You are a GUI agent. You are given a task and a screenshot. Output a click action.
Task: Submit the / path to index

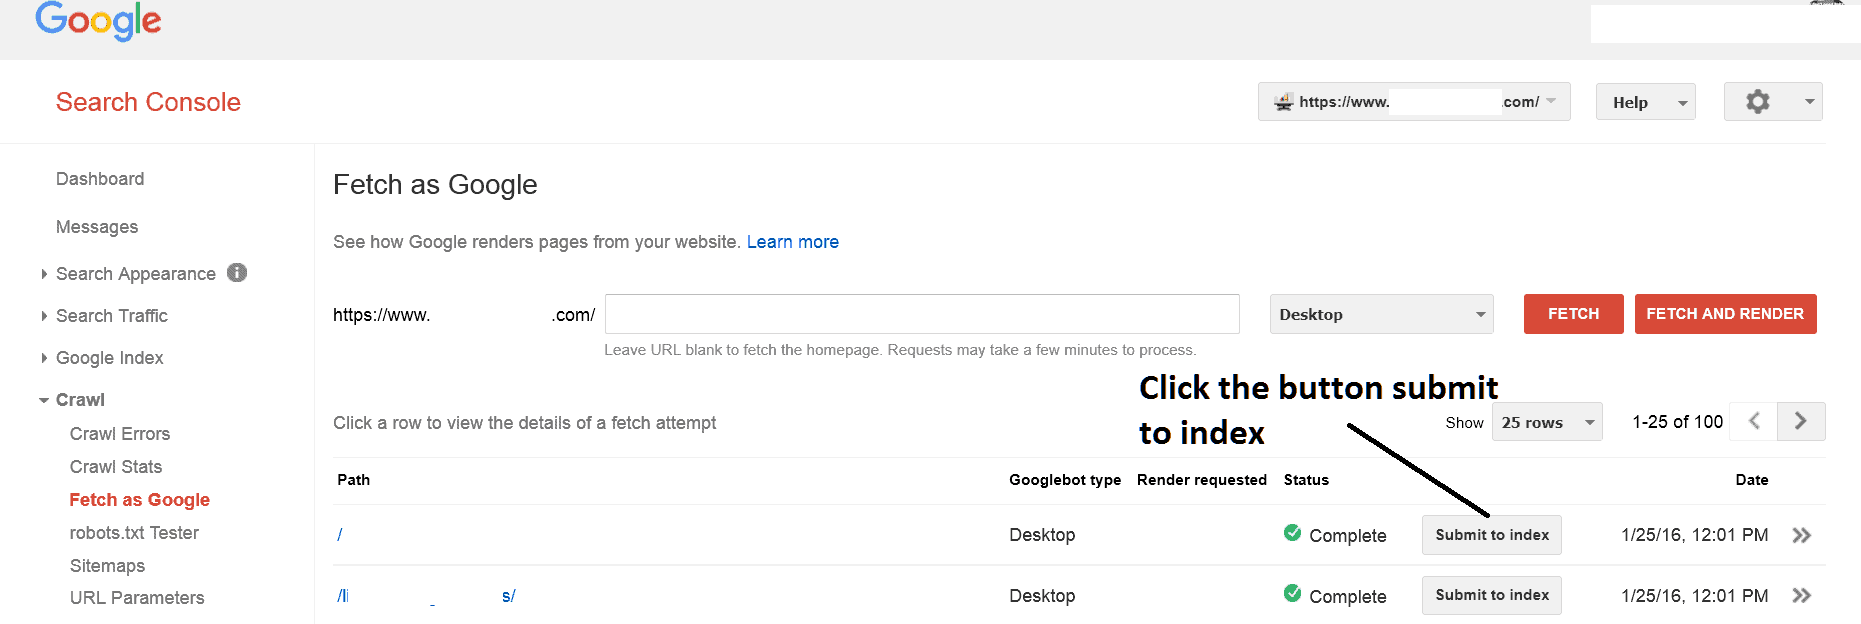pyautogui.click(x=1492, y=535)
